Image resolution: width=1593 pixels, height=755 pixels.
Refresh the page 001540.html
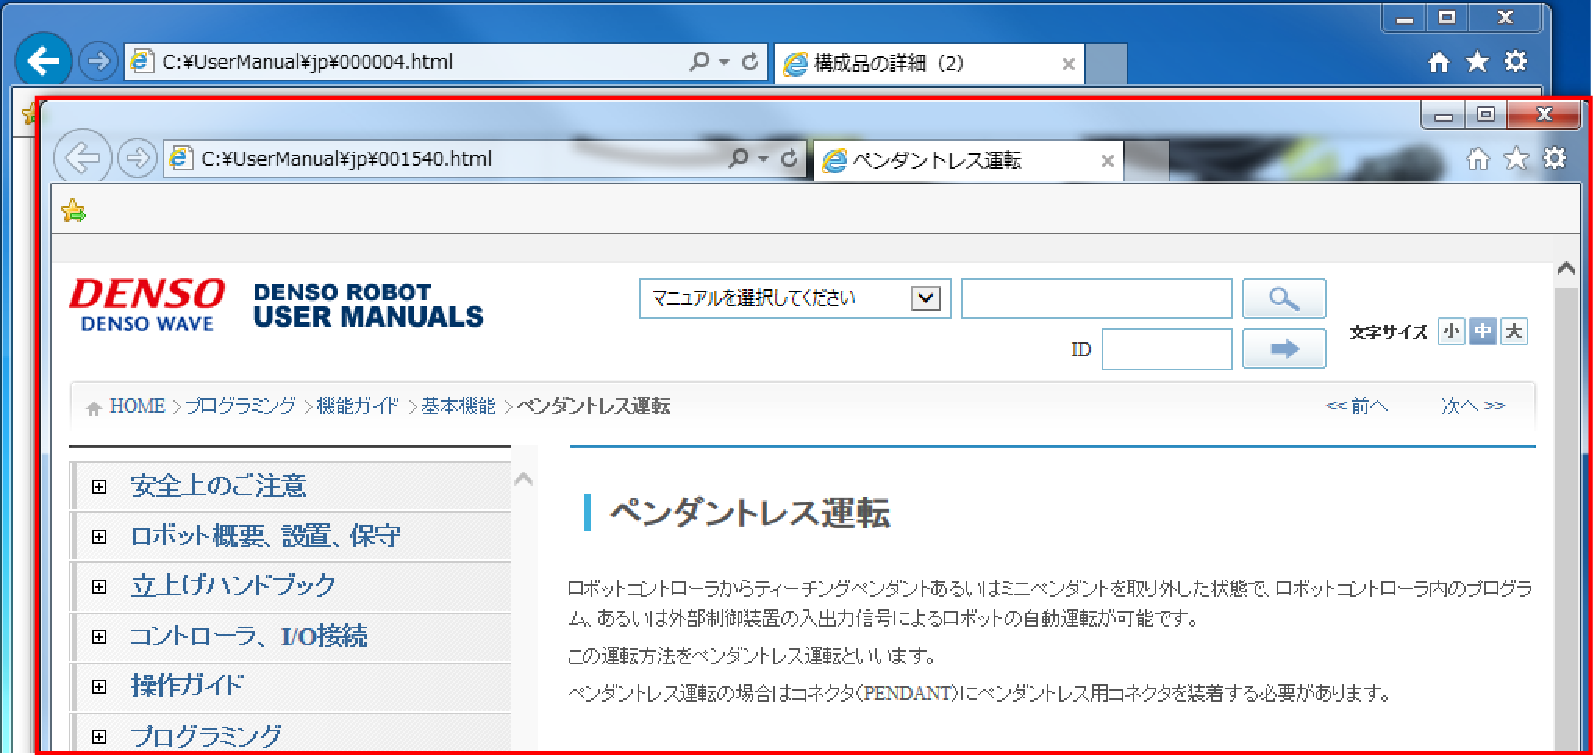coord(789,159)
